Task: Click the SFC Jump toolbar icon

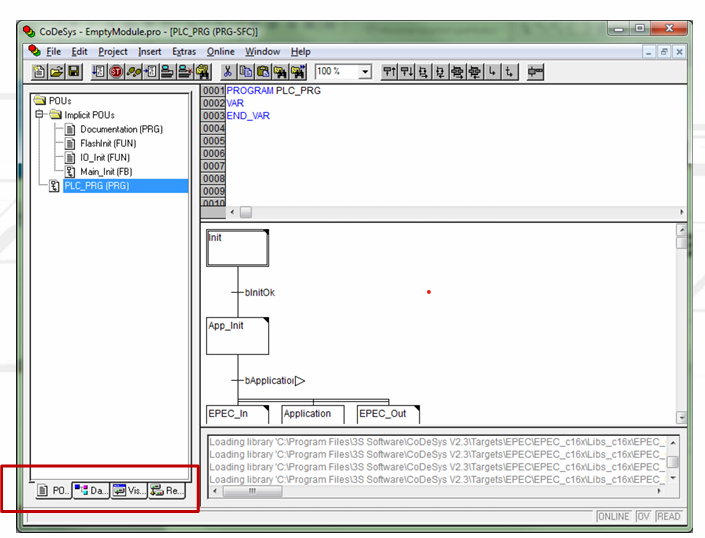Action: pyautogui.click(x=492, y=72)
